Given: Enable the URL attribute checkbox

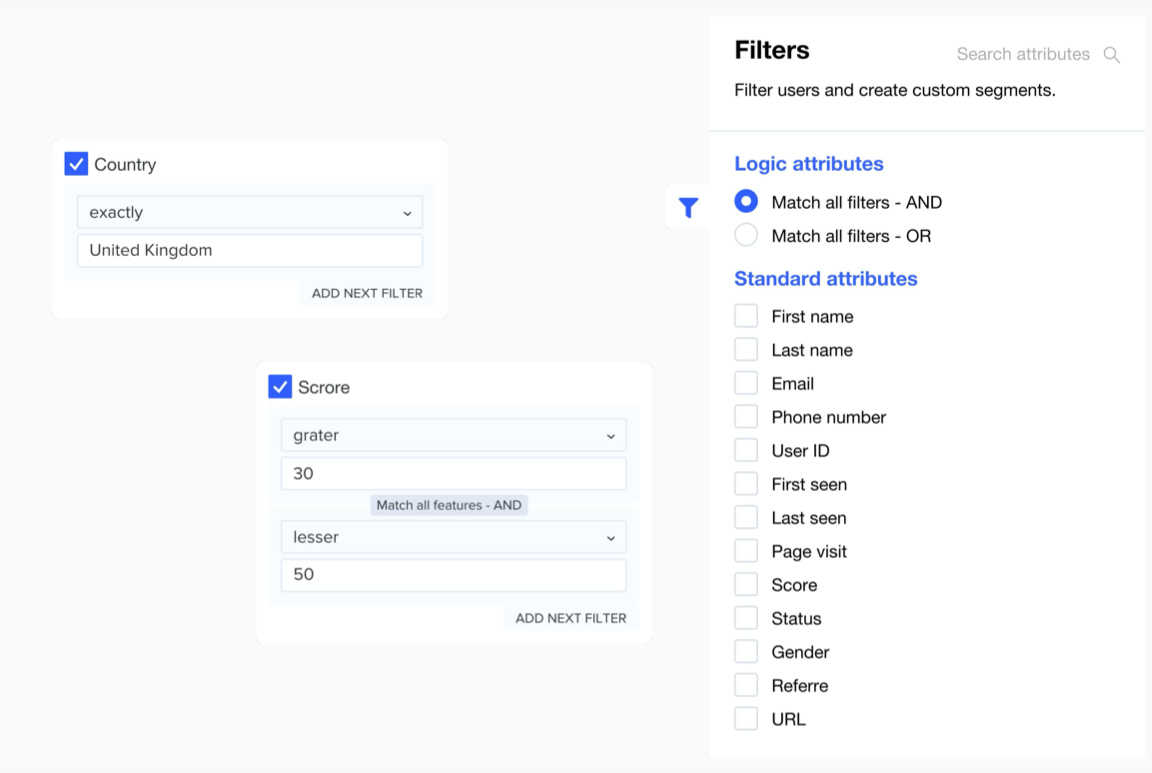Looking at the screenshot, I should pos(746,719).
